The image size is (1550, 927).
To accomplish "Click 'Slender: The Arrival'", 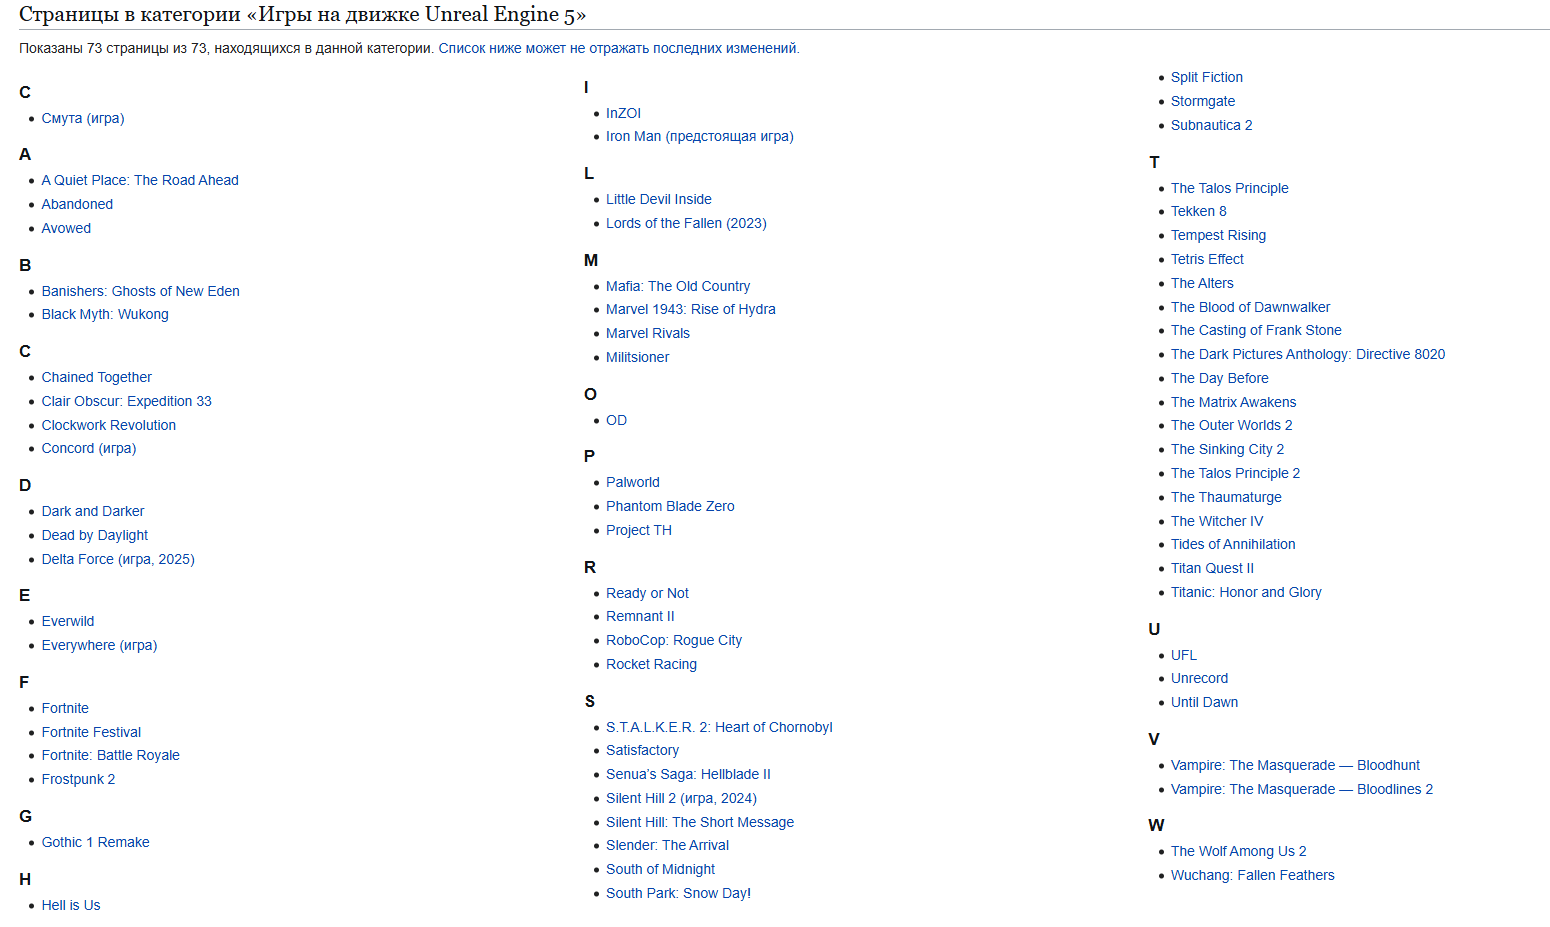I will (x=667, y=845).
